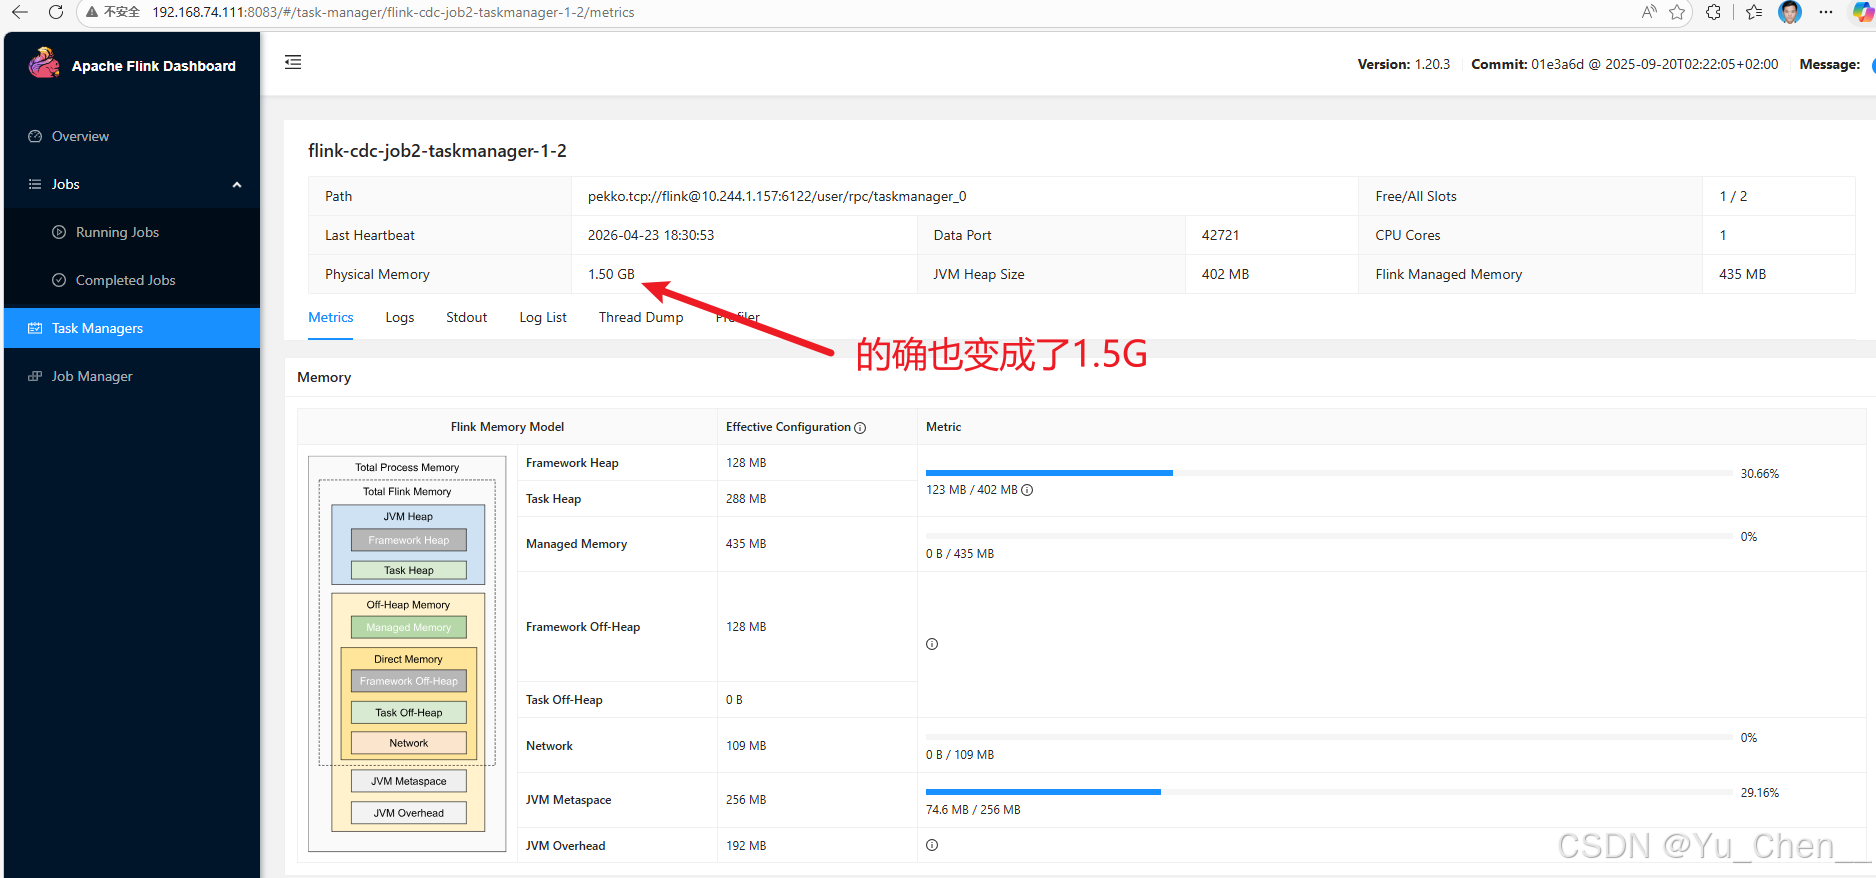
Task: Click the Task Managers schedule icon
Action: tap(35, 328)
